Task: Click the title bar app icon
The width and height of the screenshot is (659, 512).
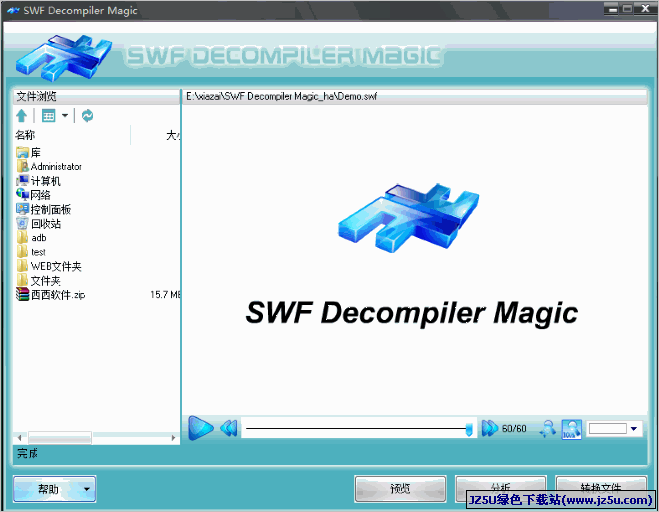Action: (13, 10)
